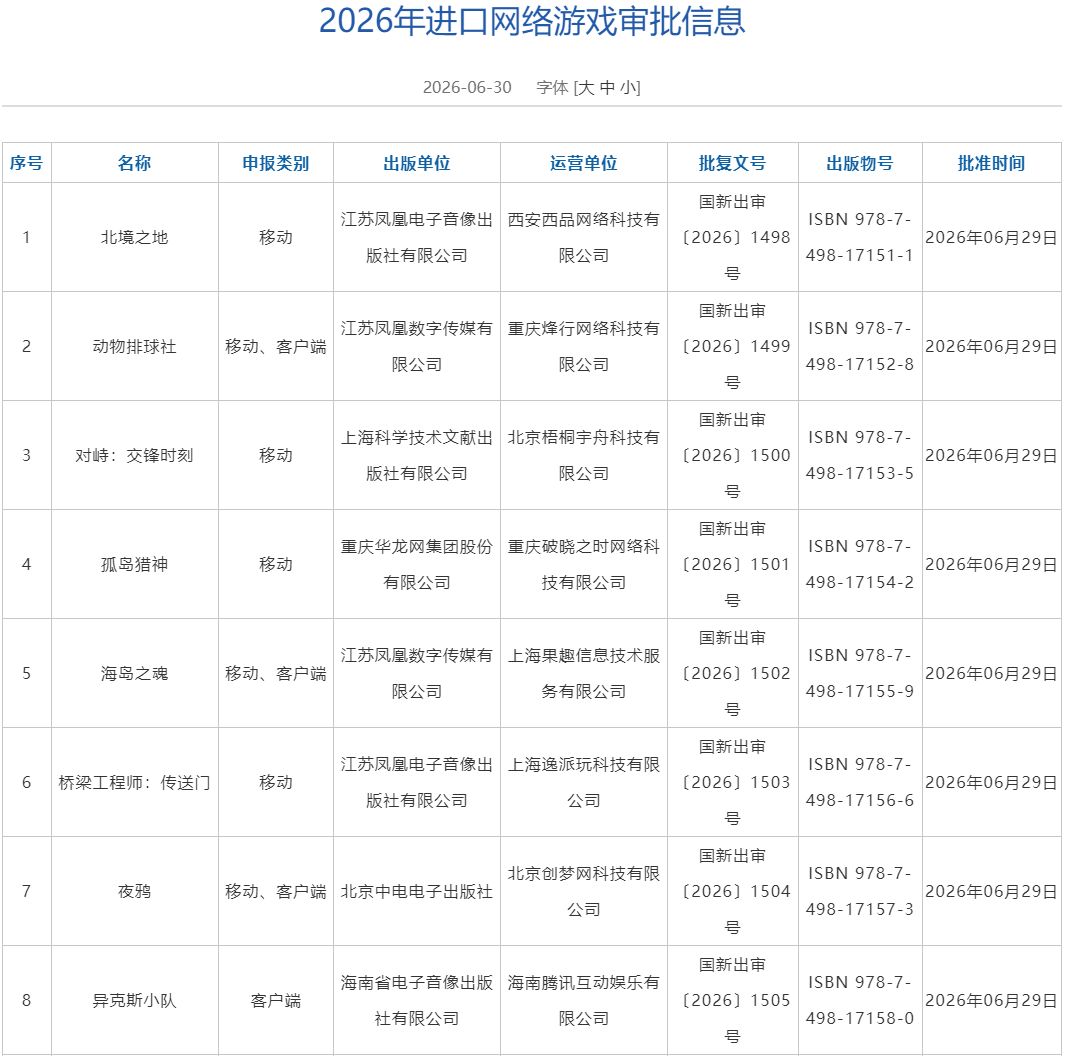Click publisher 北京中电电子出版社

tap(417, 891)
